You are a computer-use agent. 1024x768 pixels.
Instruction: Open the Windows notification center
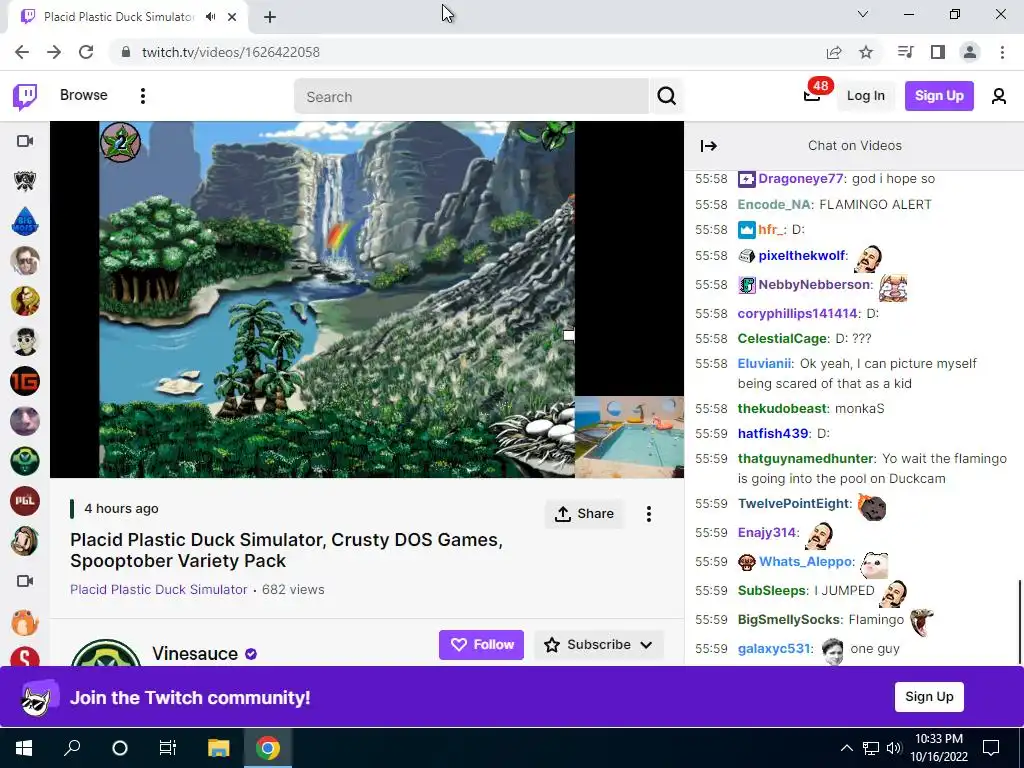pos(991,748)
